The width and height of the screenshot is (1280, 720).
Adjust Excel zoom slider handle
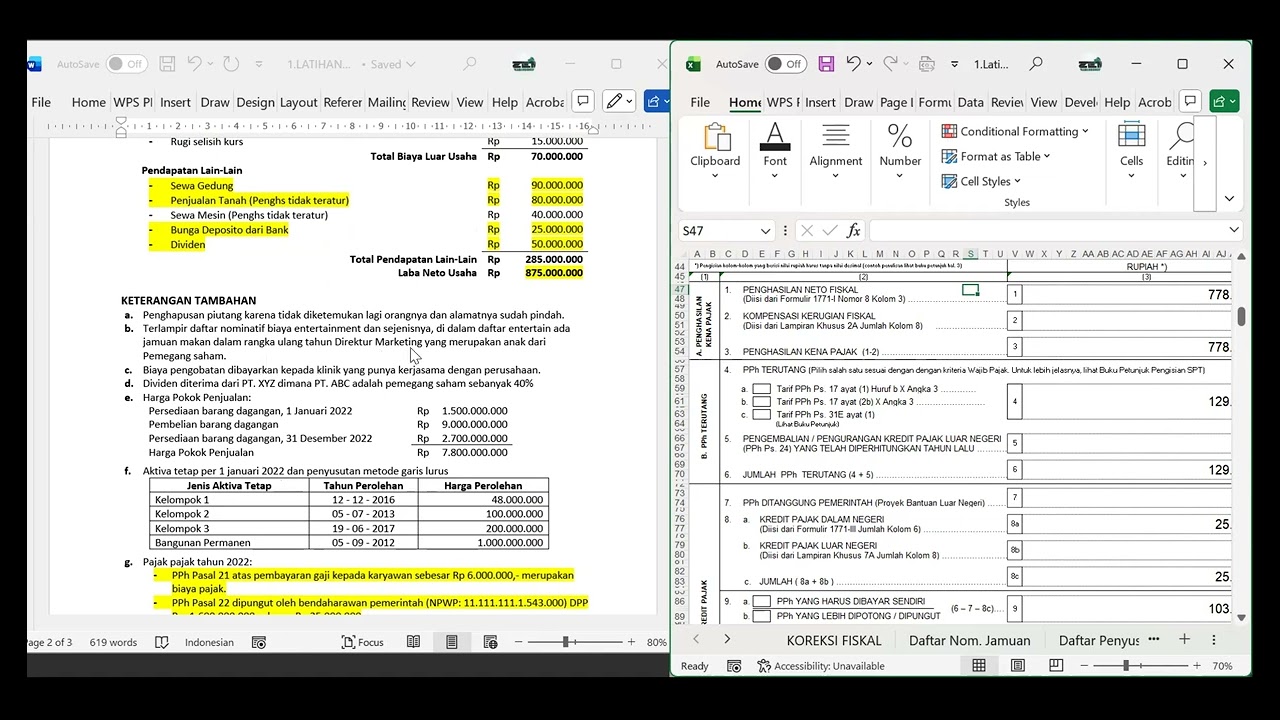tap(1126, 665)
